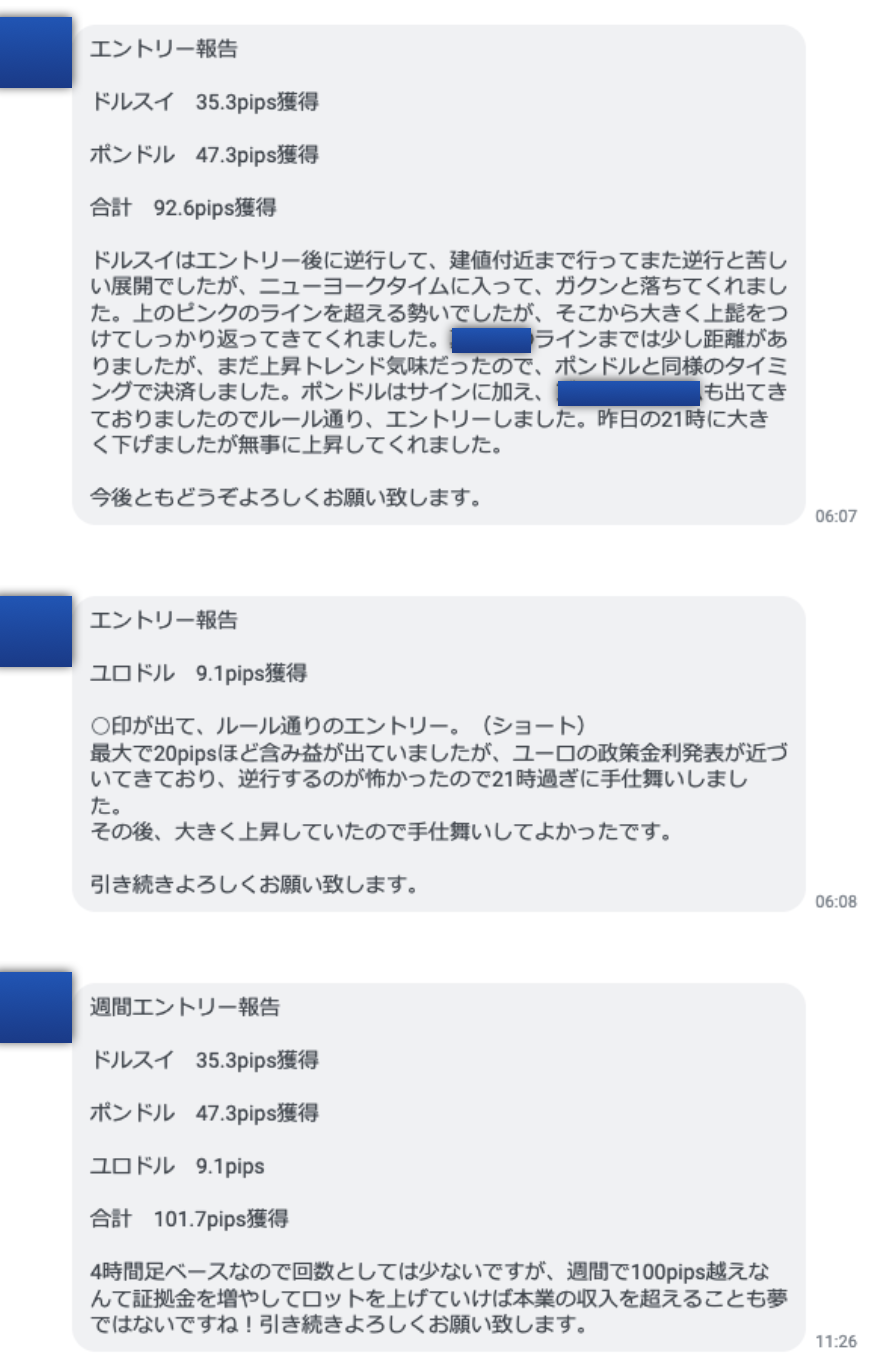Click ユロドル 9.1pips in the weekly report
The width and height of the screenshot is (881, 1364).
(x=177, y=1166)
